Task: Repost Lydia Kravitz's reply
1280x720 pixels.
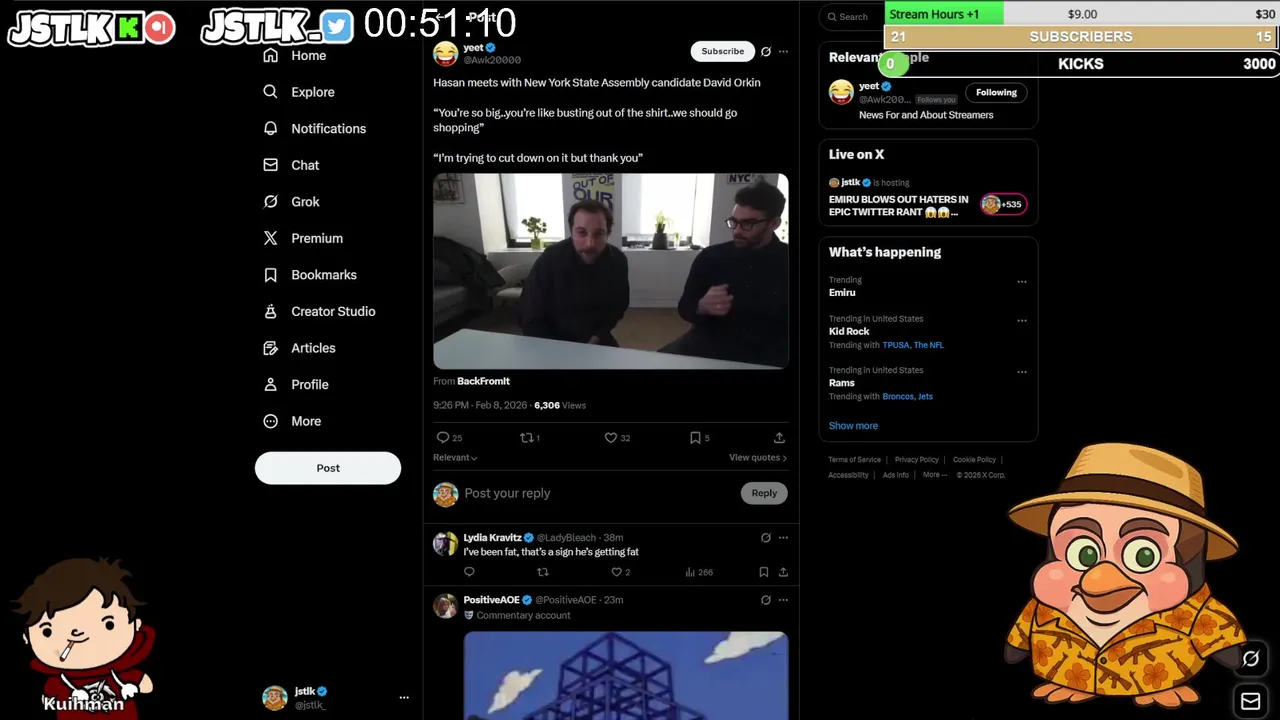Action: [x=543, y=572]
